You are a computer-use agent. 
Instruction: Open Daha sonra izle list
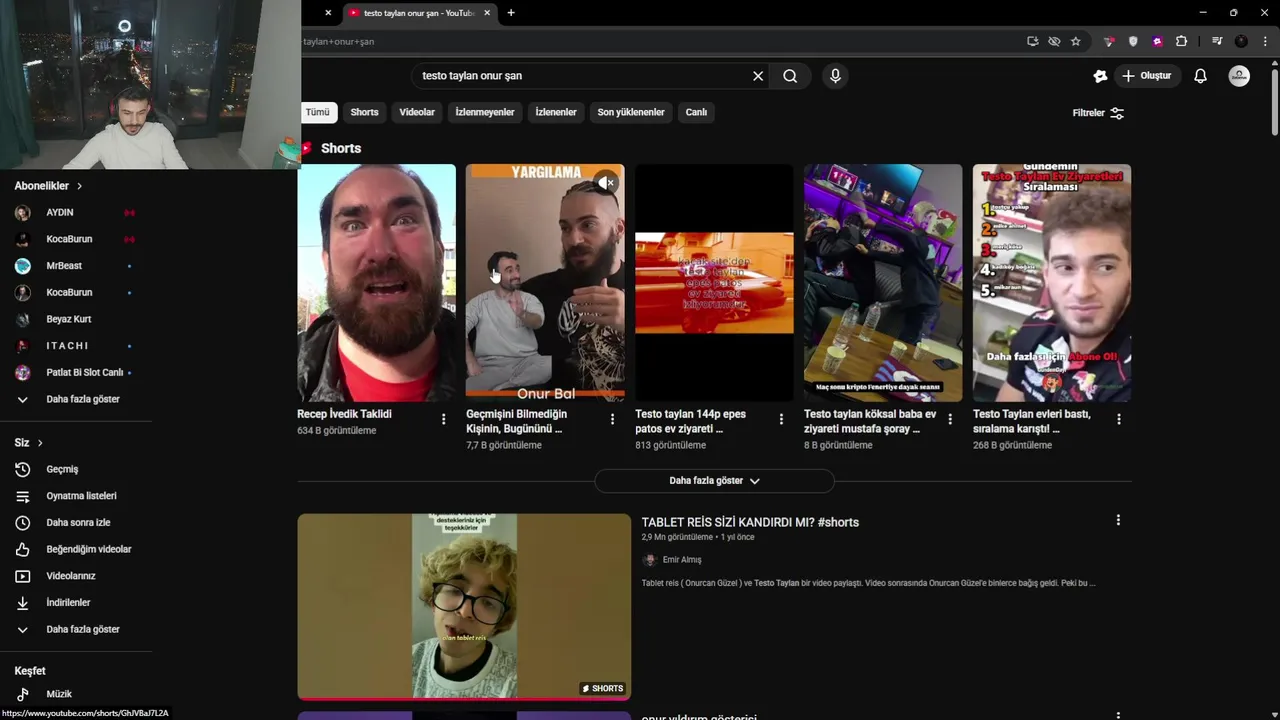coord(76,522)
